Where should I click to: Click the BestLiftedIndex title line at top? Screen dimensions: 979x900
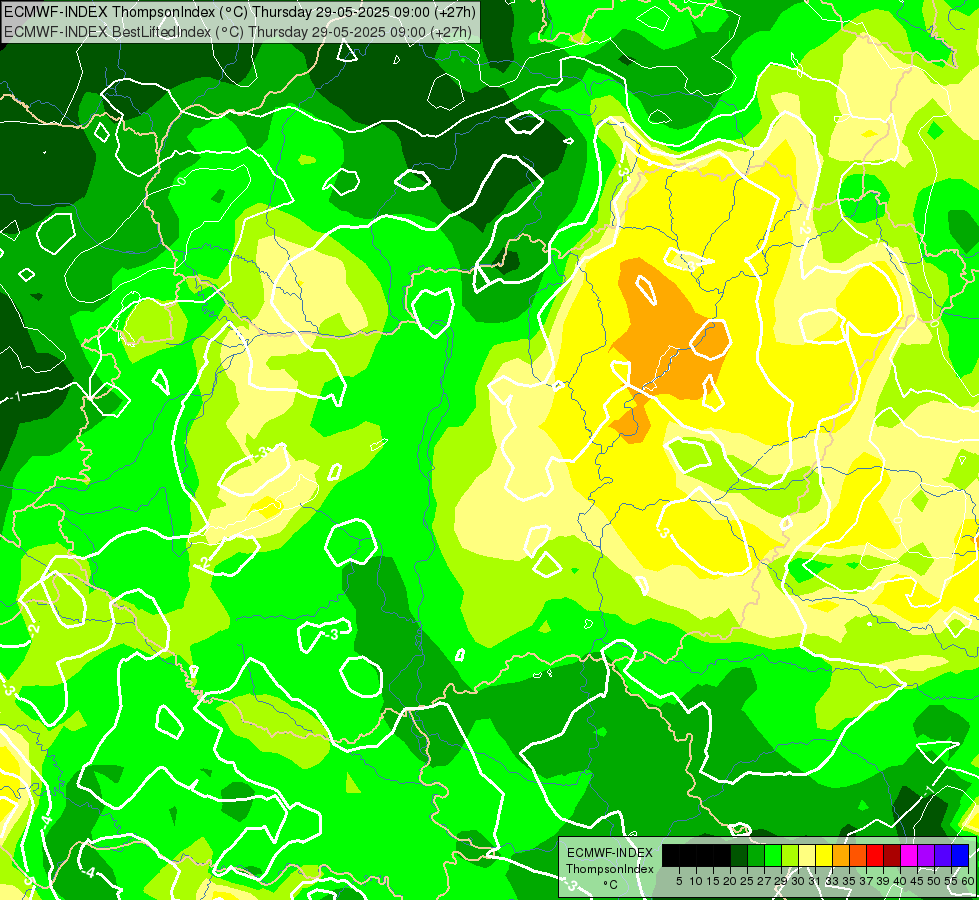238,32
